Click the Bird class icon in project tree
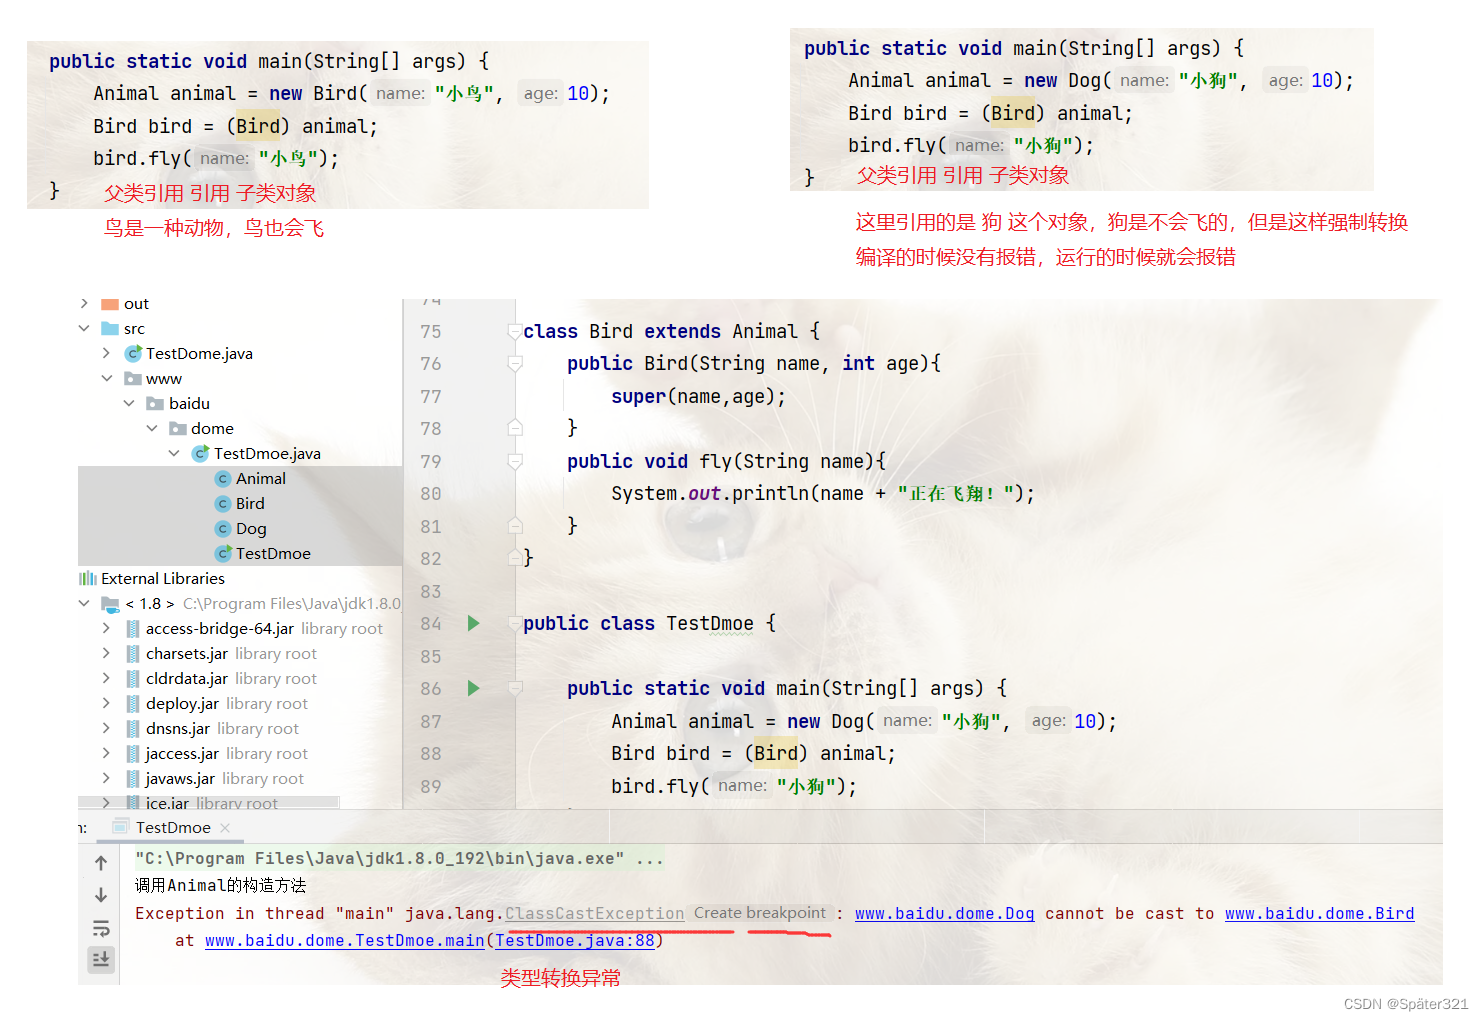This screenshot has height=1021, width=1484. click(223, 504)
